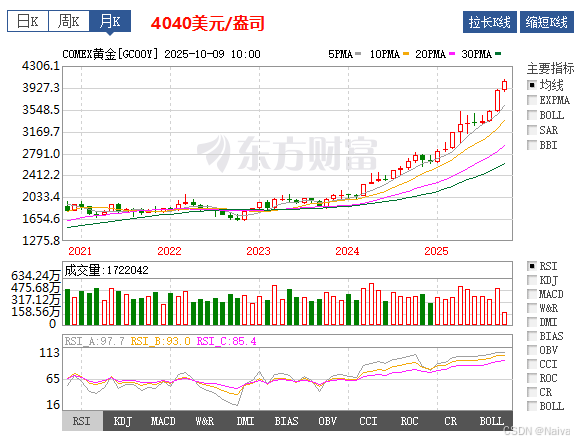Click the 10PMA orange legend swatch
The image size is (574, 442).
(406, 54)
